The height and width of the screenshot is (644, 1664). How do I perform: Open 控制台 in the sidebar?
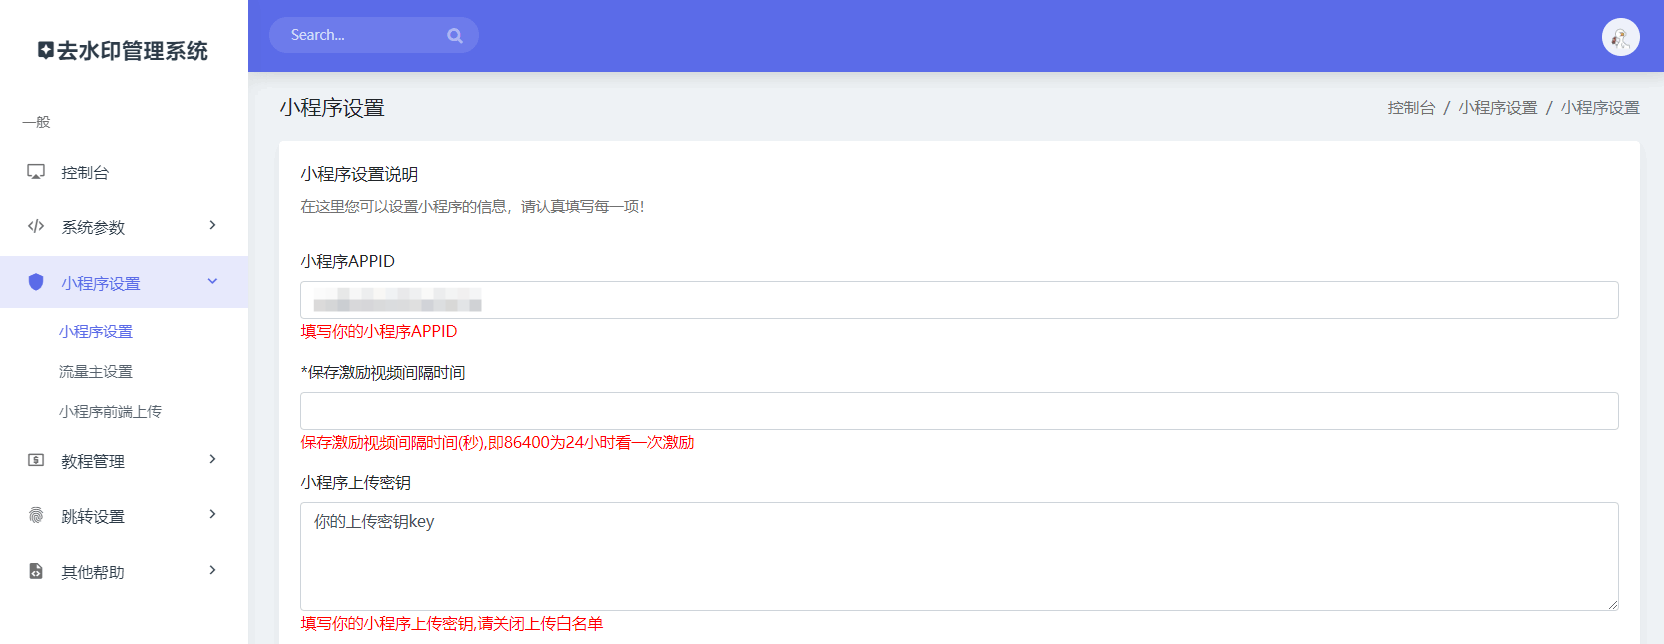(124, 172)
